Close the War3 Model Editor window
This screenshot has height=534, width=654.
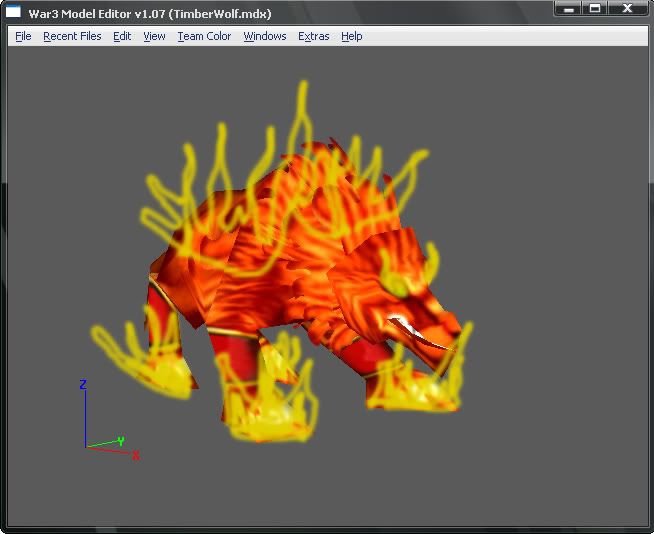(628, 8)
